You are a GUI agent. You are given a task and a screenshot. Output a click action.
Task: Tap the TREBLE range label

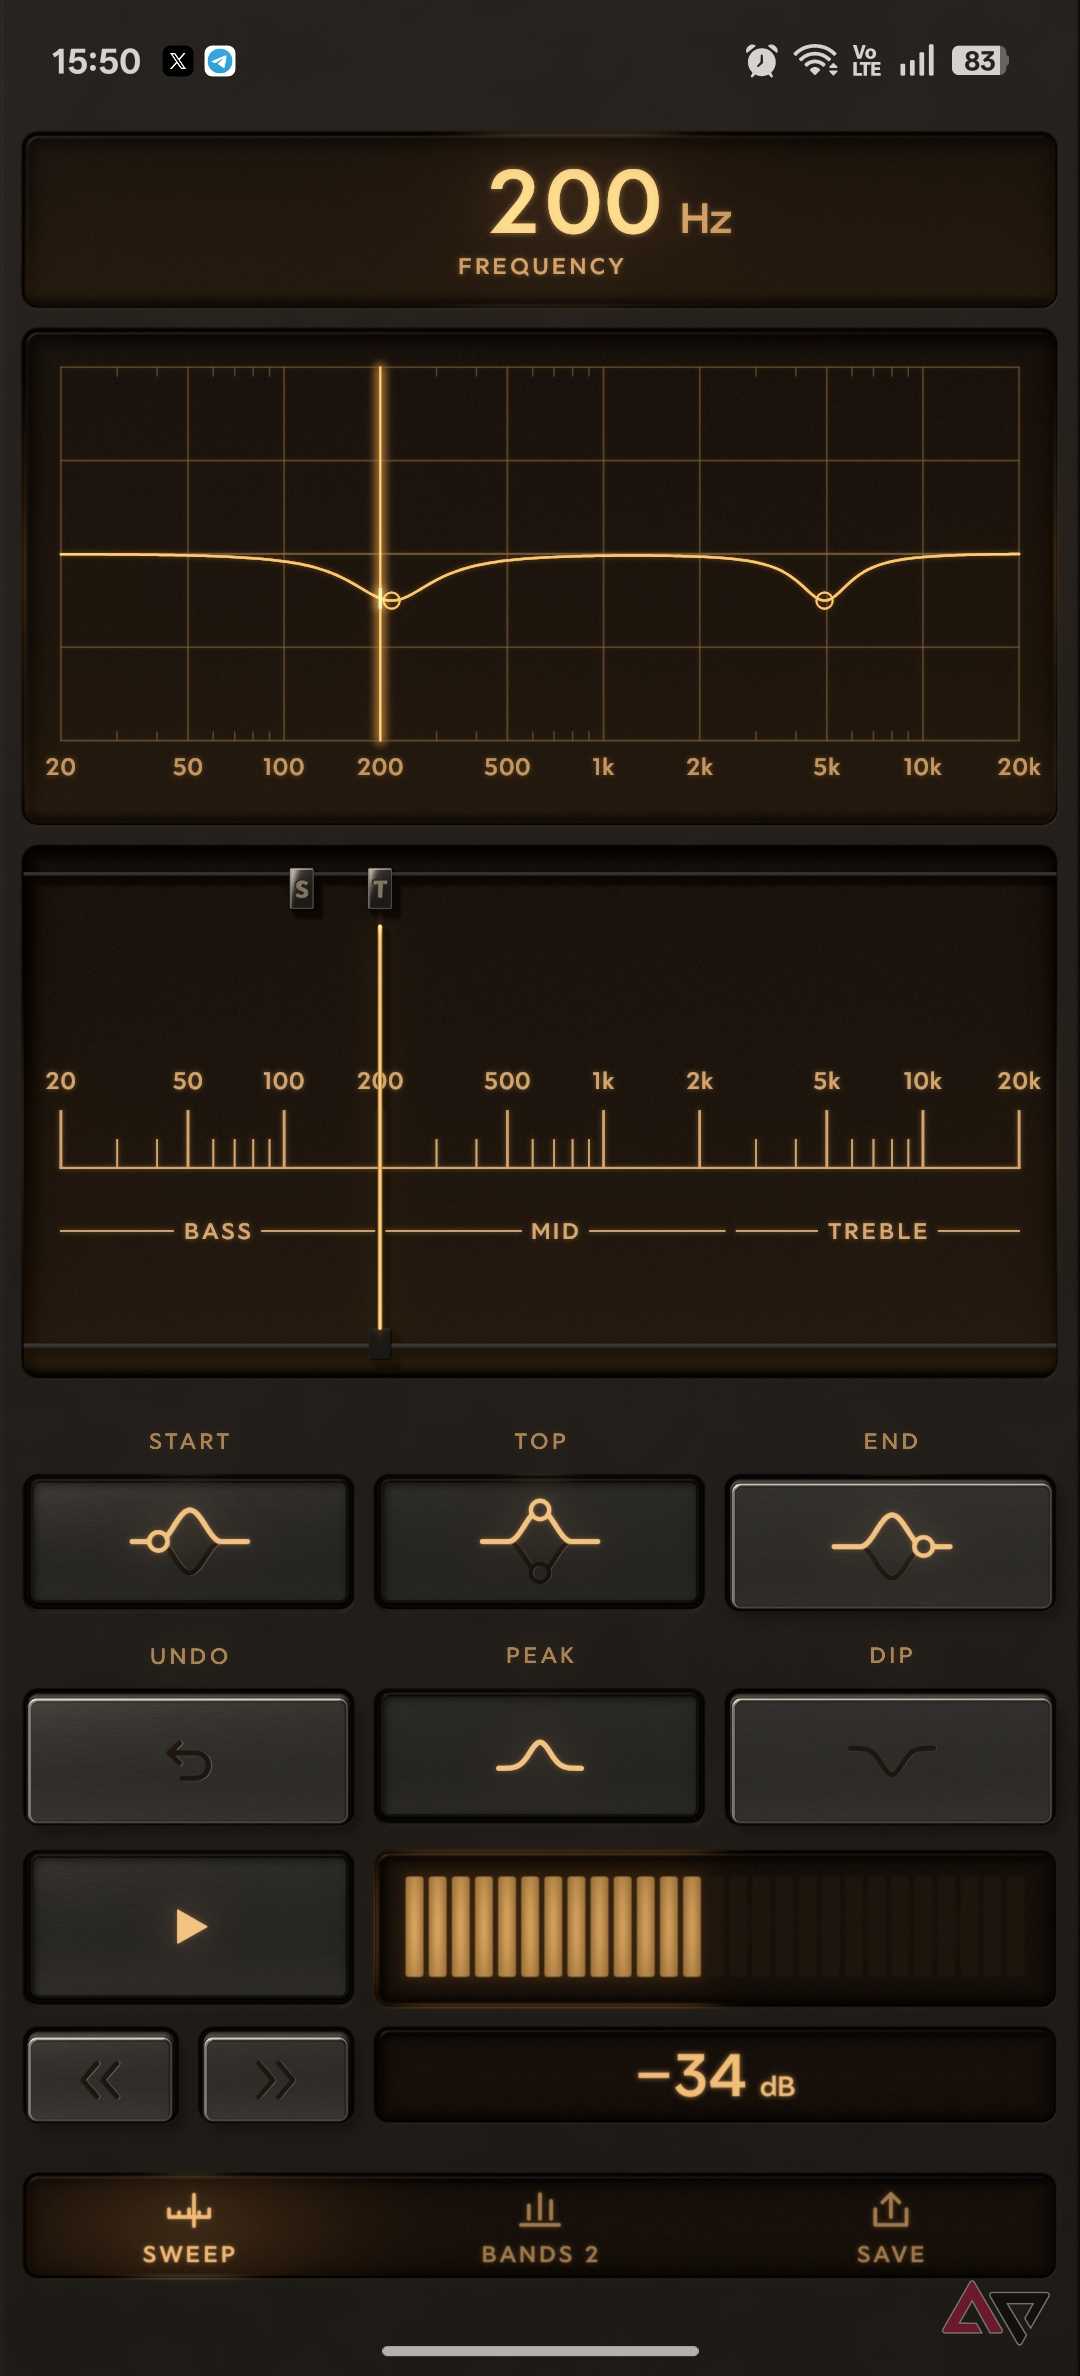[x=878, y=1231]
